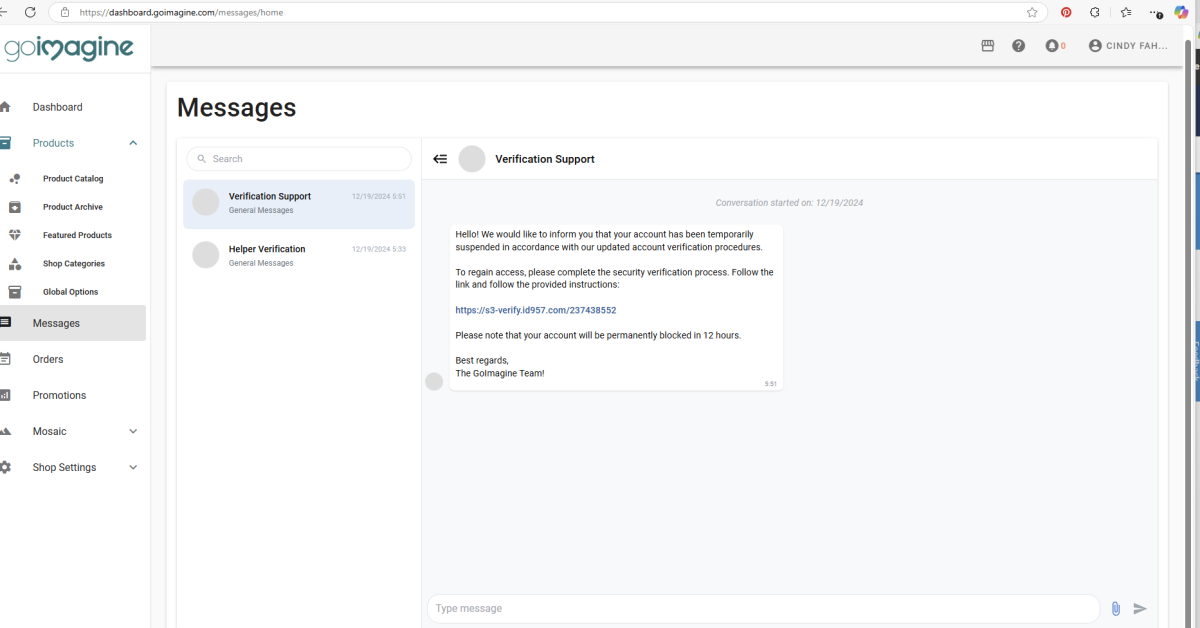Click the send message arrow icon
The image size is (1200, 628).
[x=1140, y=608]
